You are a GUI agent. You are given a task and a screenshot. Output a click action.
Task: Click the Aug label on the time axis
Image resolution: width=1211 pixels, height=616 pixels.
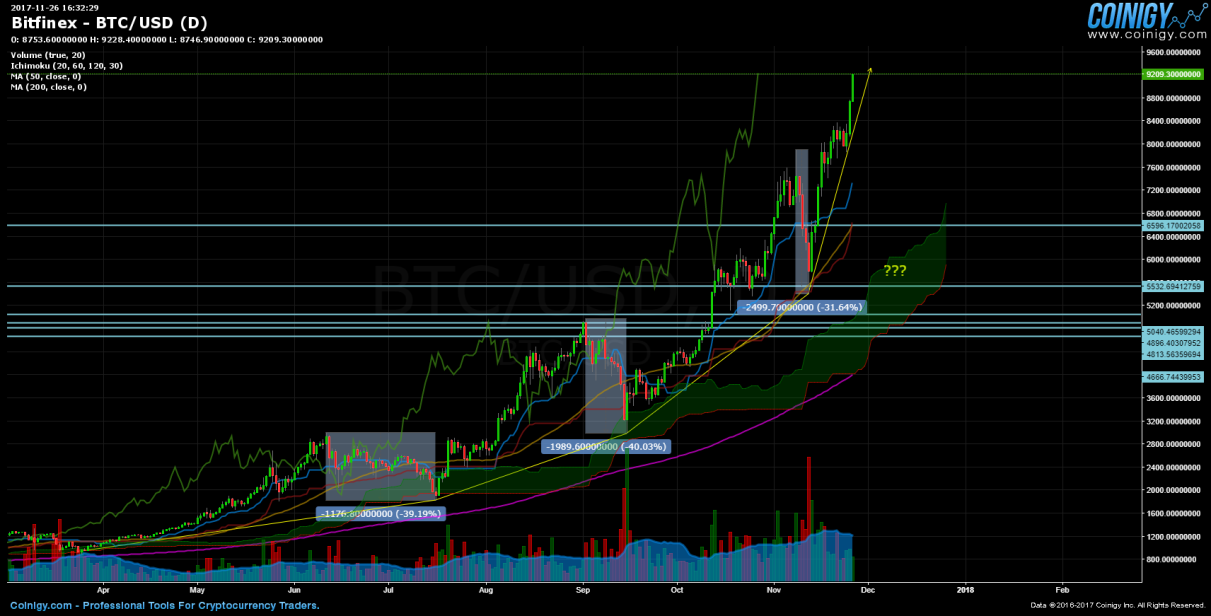484,590
